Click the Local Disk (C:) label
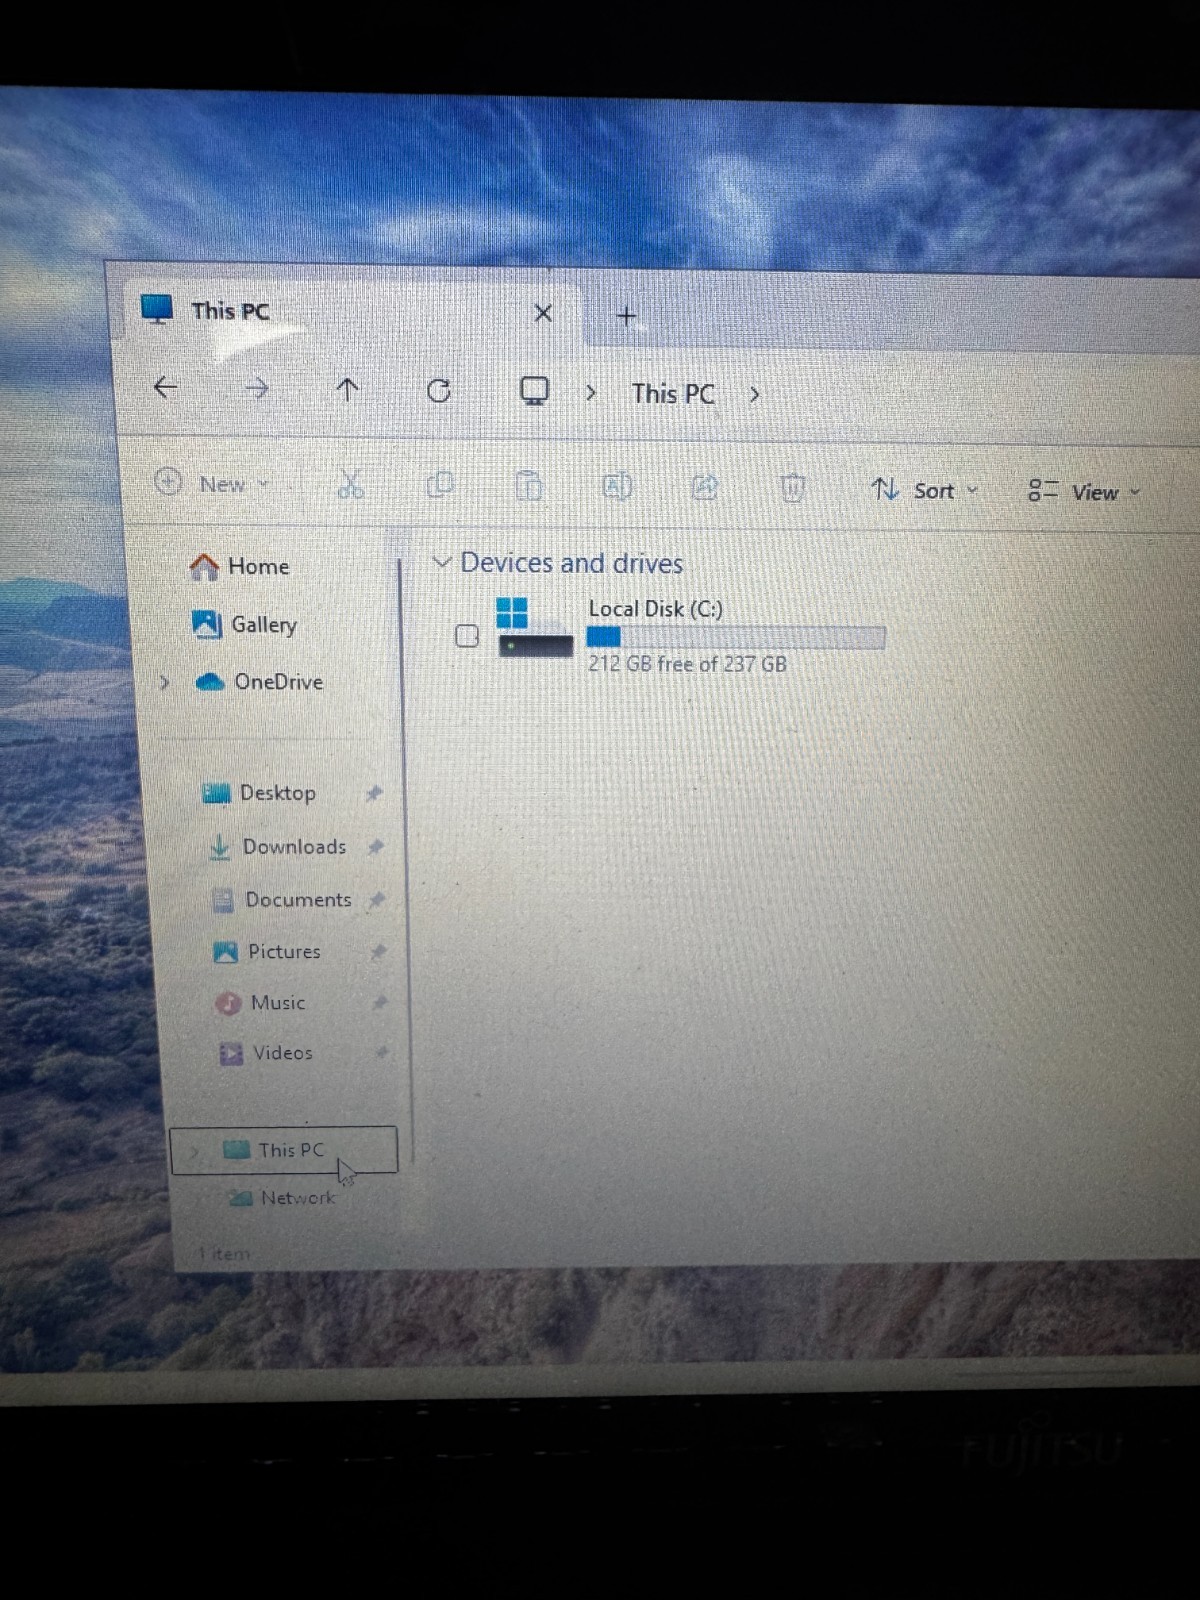 655,609
